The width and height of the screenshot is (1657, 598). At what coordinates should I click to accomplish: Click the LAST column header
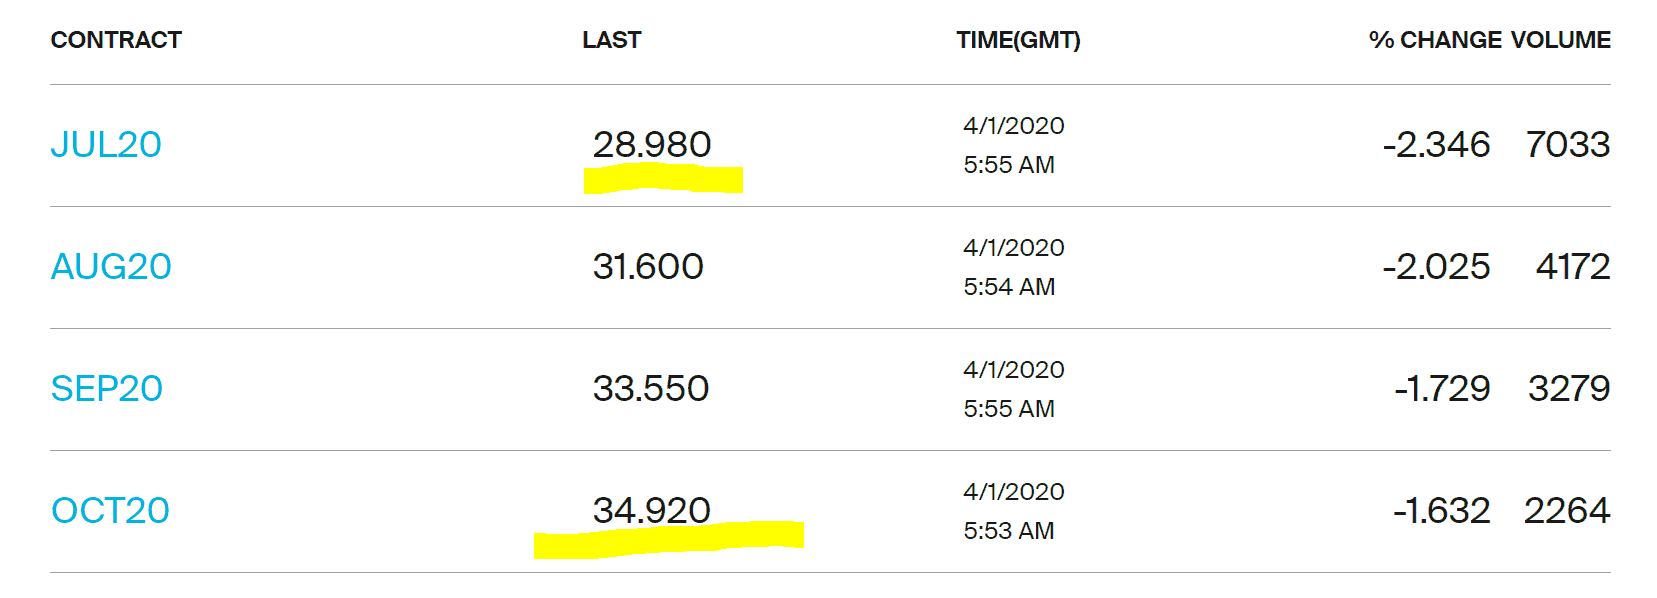[x=612, y=40]
